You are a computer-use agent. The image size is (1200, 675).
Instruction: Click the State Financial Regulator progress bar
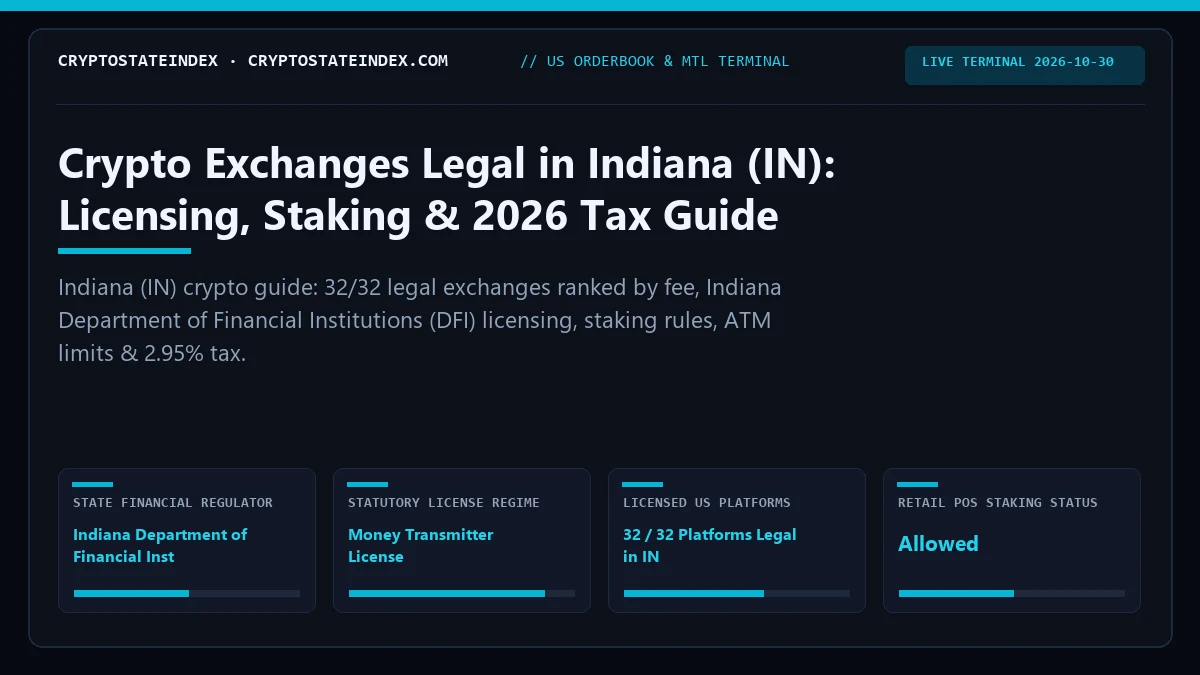(187, 593)
